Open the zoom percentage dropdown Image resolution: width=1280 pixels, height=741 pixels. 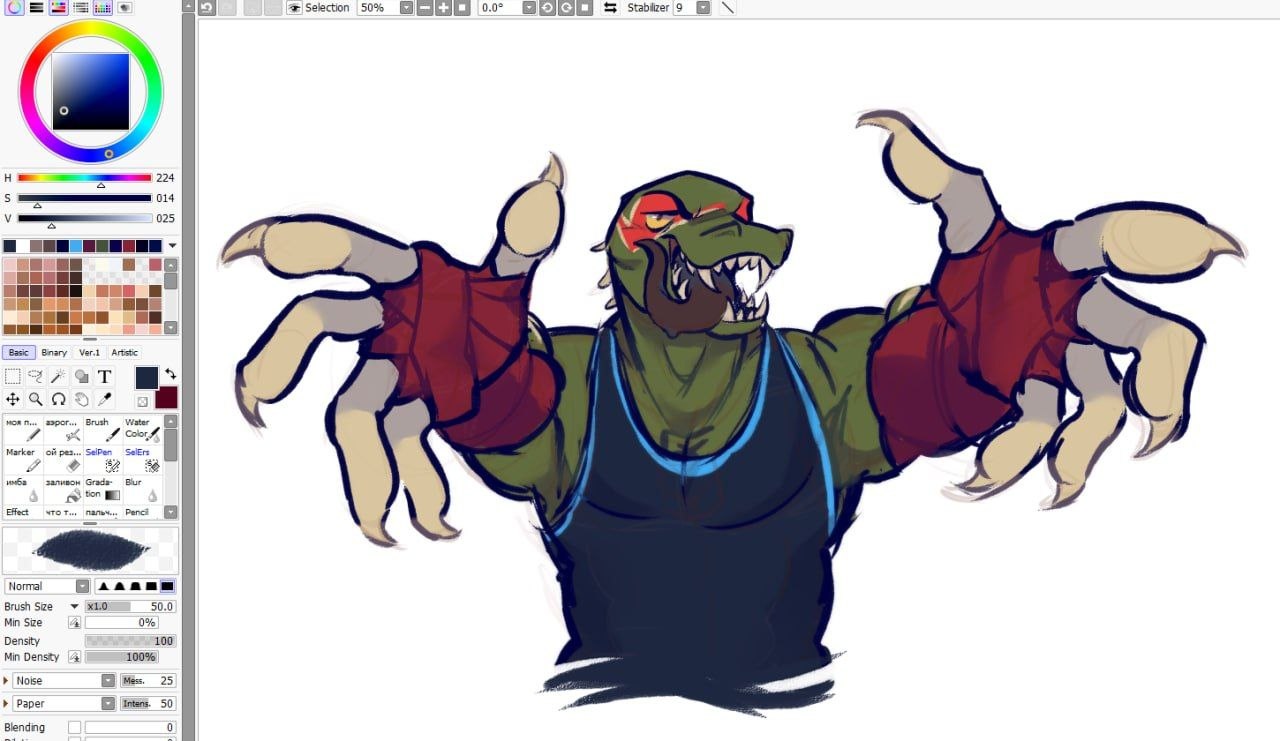tap(406, 7)
